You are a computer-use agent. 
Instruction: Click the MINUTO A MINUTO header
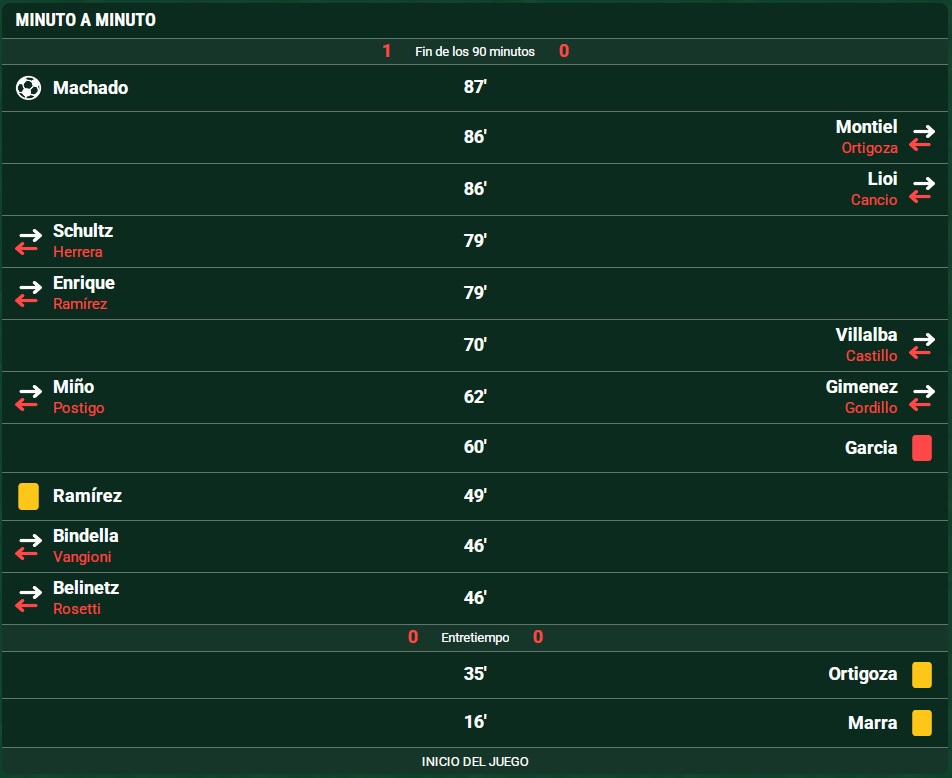pyautogui.click(x=86, y=20)
